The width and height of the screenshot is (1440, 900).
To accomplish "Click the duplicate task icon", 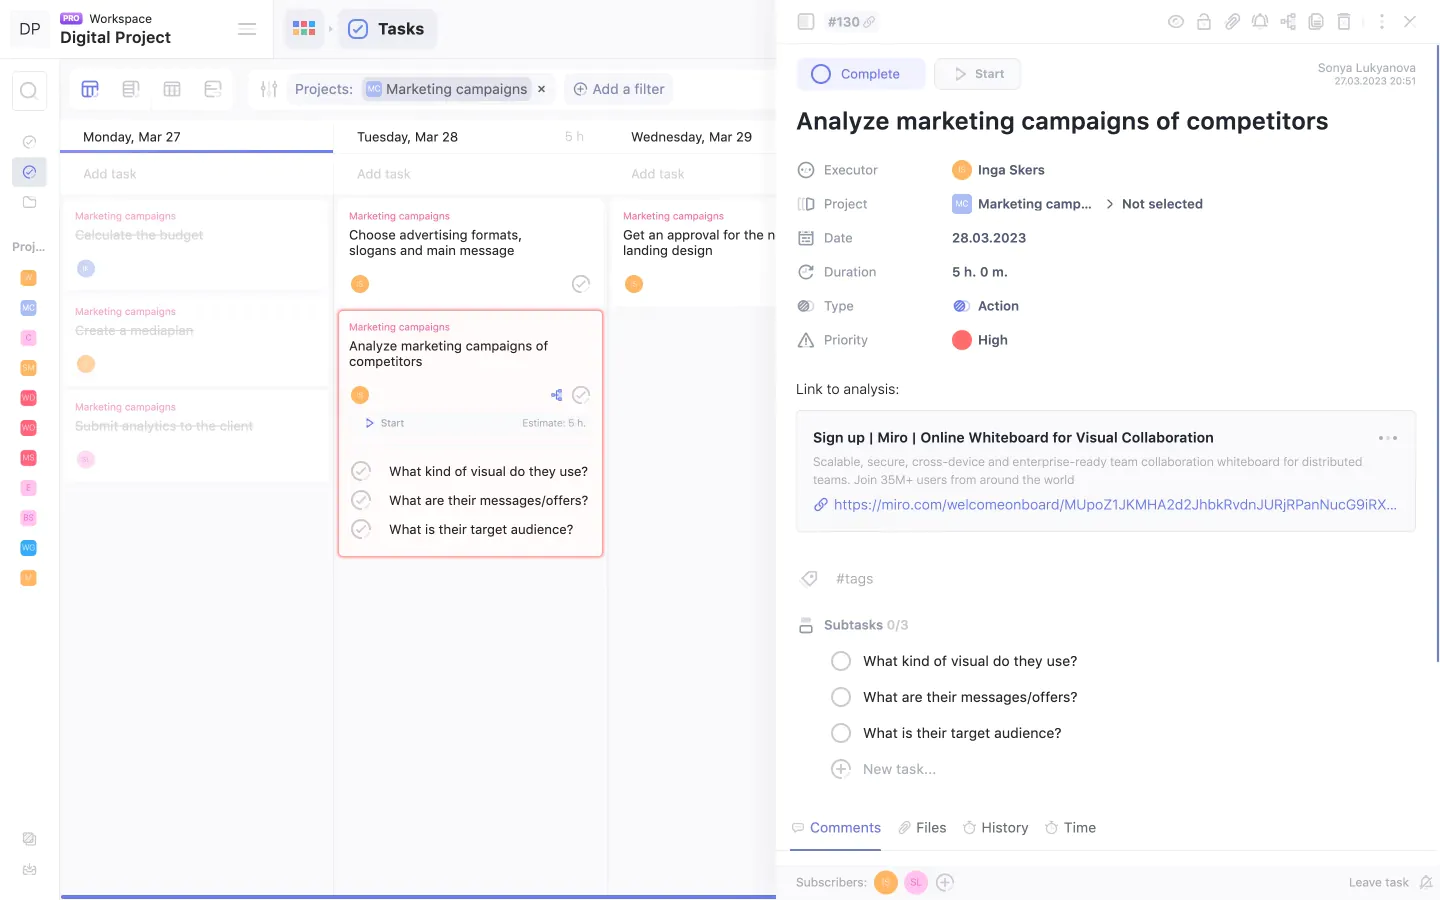I will (x=1316, y=21).
